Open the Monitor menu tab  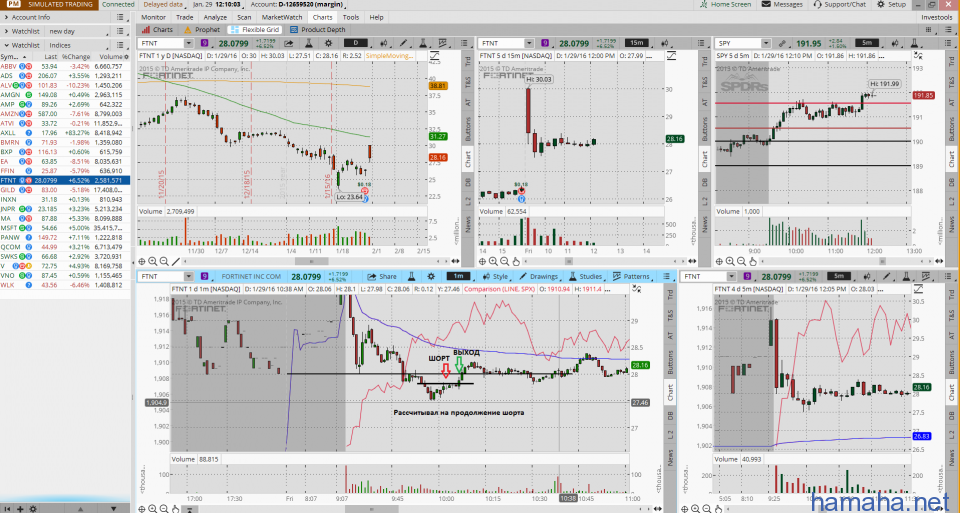153,17
